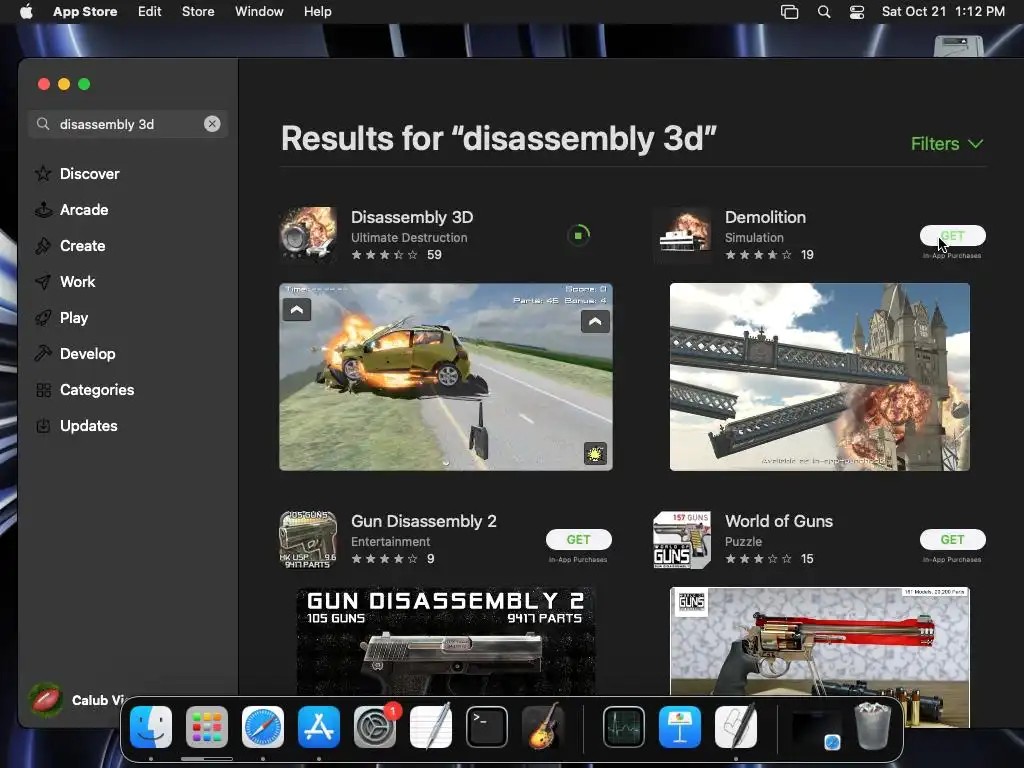This screenshot has width=1024, height=768.
Task: Open Activity Monitor from the Dock
Action: point(624,727)
